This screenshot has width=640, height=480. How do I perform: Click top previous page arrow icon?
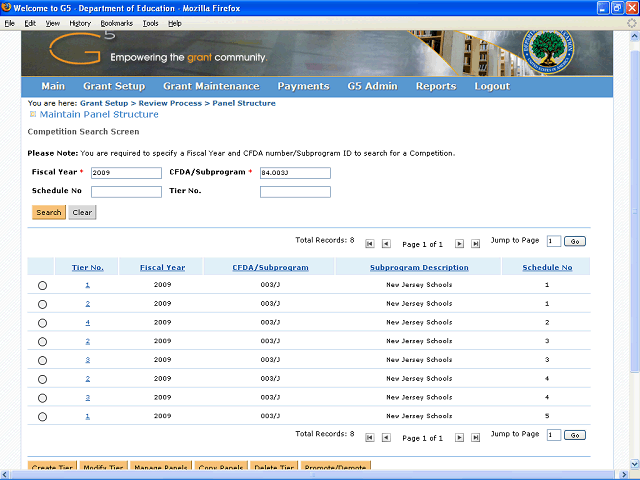click(386, 243)
